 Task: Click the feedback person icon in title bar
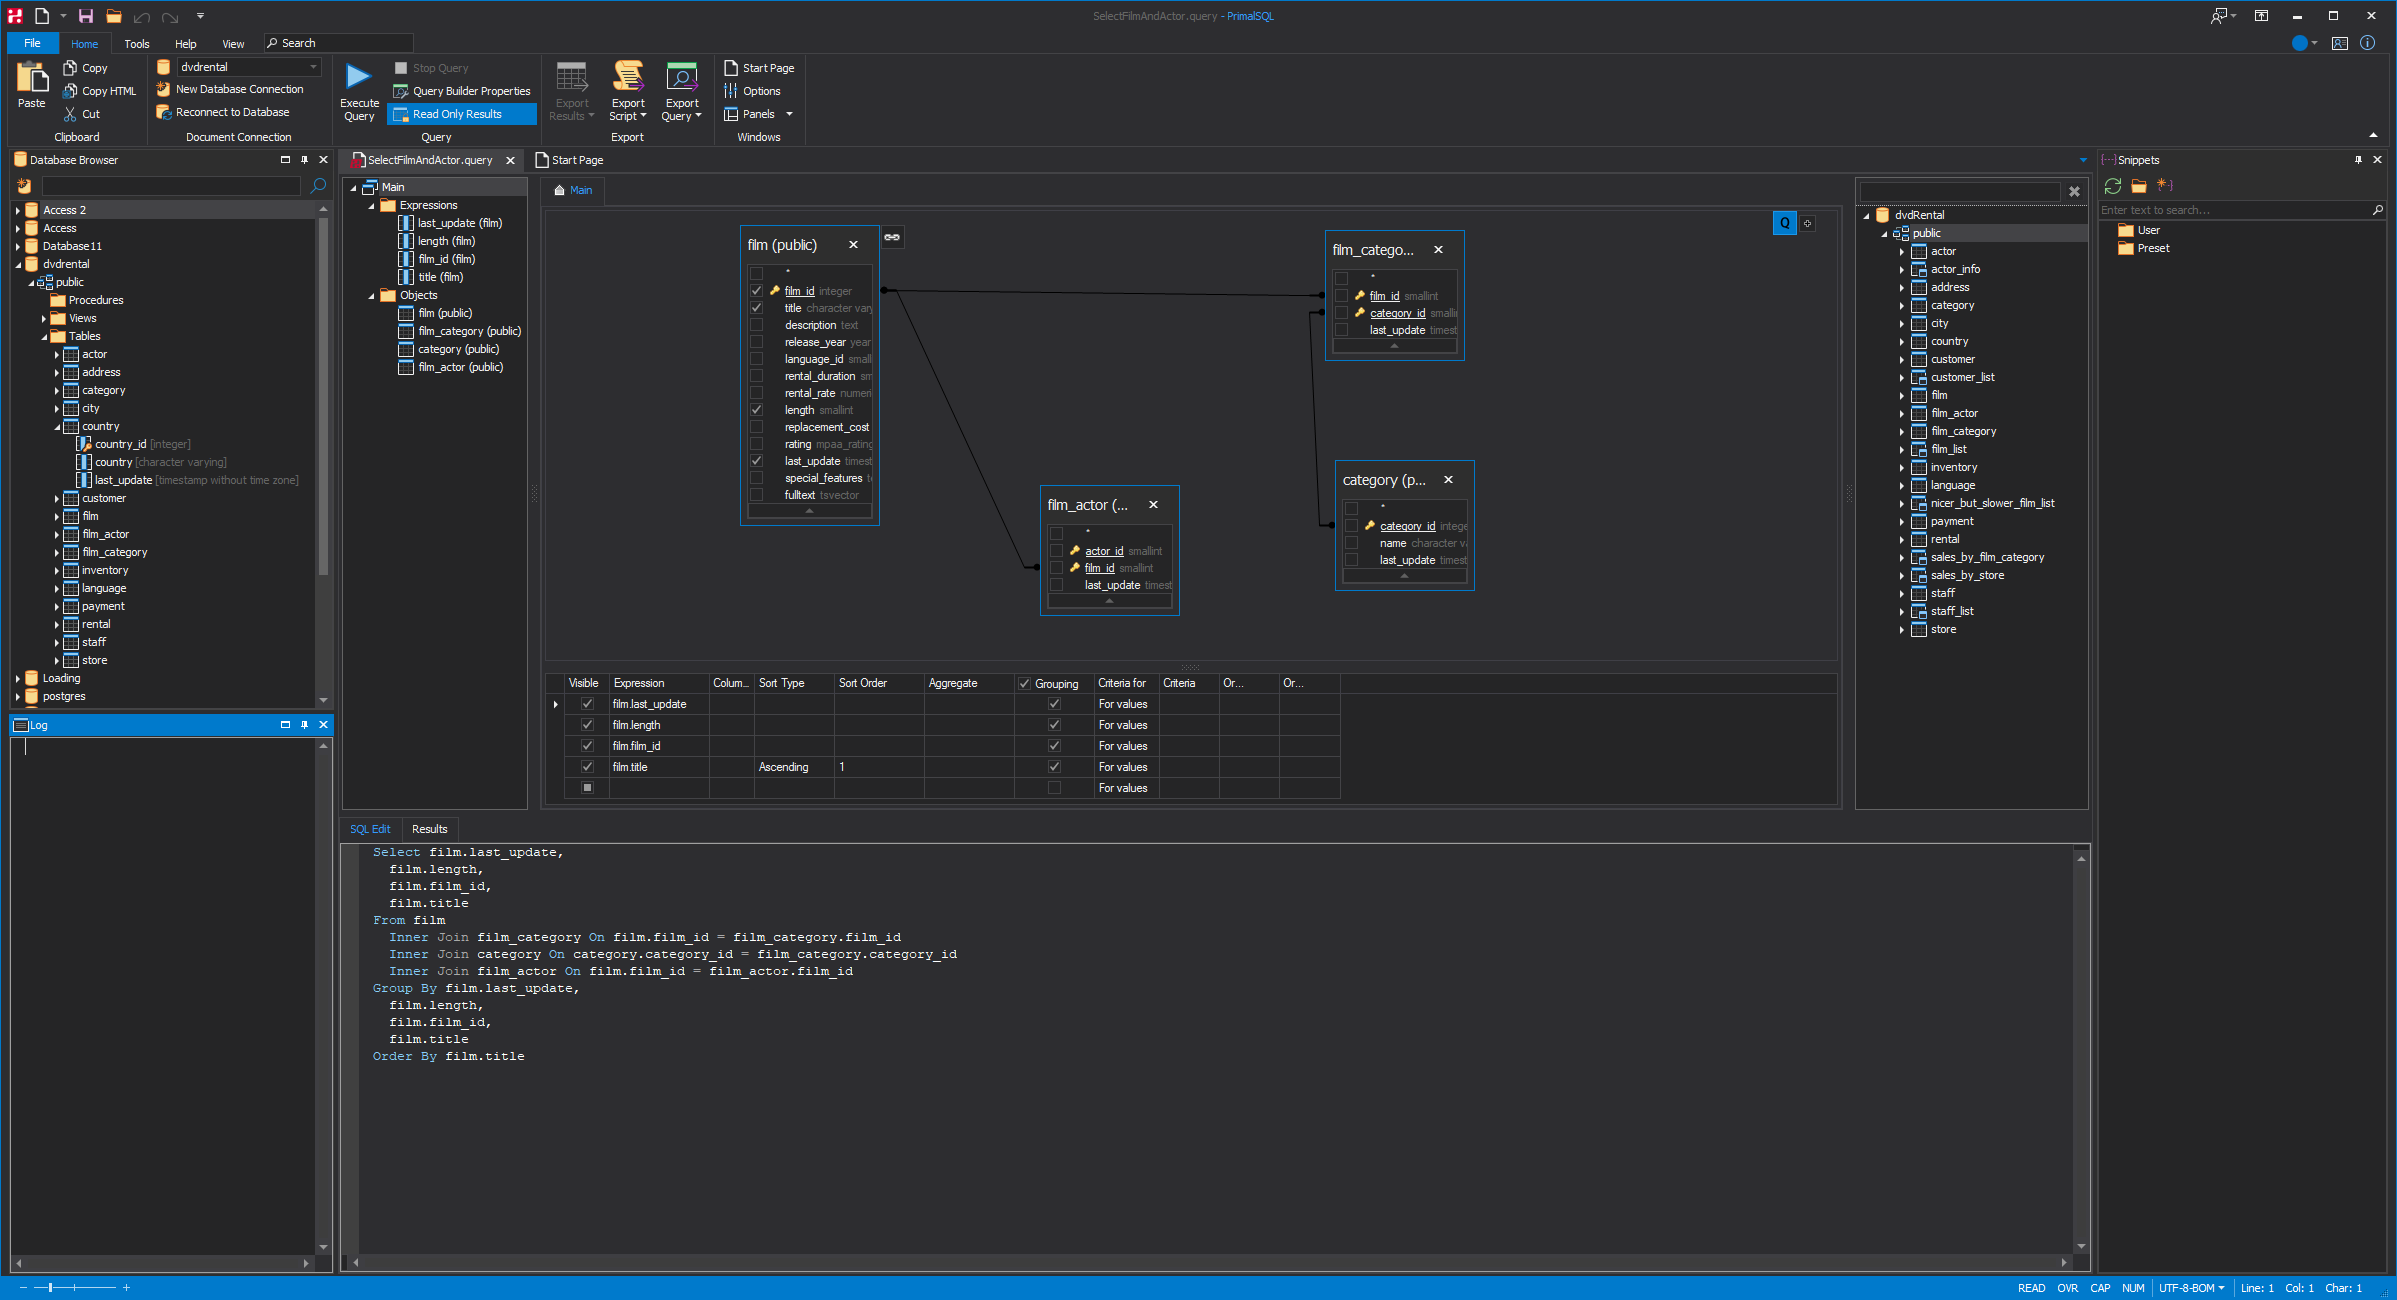pos(2218,16)
